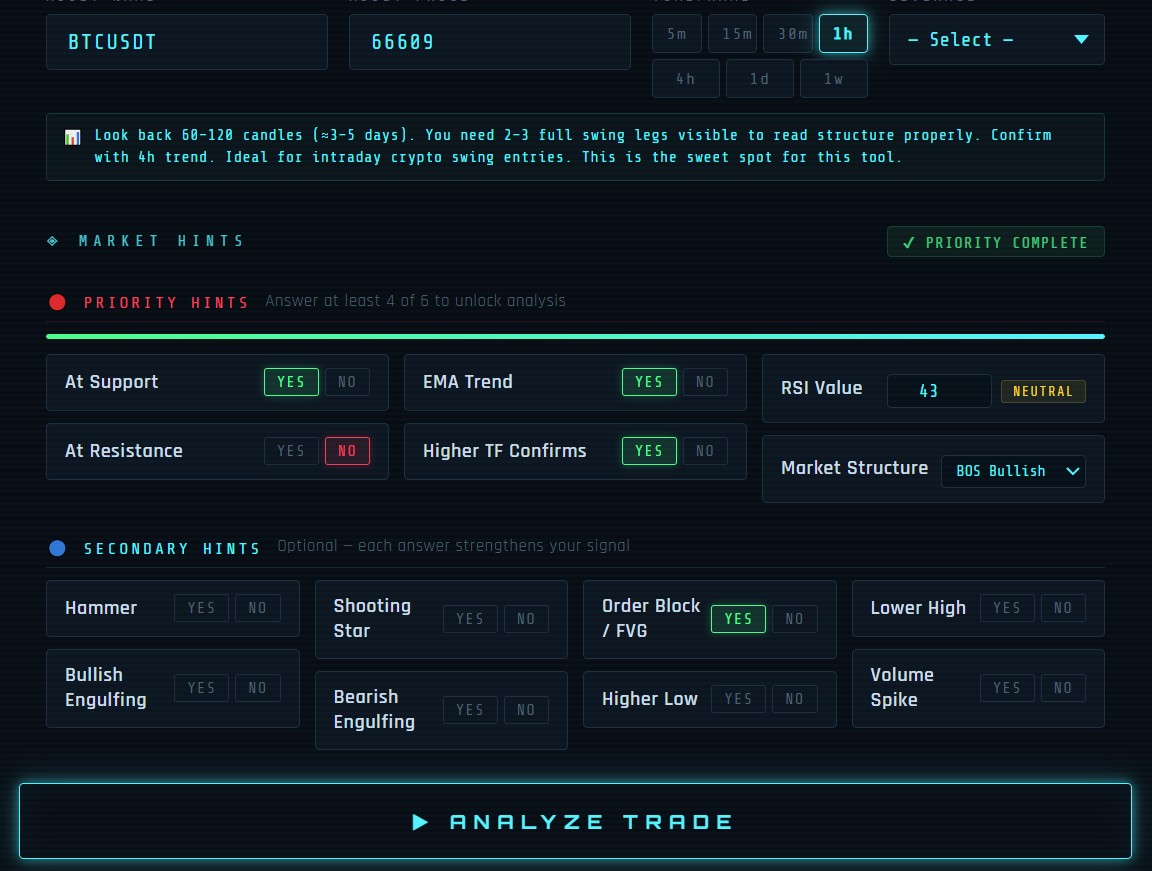Click the Priority Complete badge

[x=996, y=242]
